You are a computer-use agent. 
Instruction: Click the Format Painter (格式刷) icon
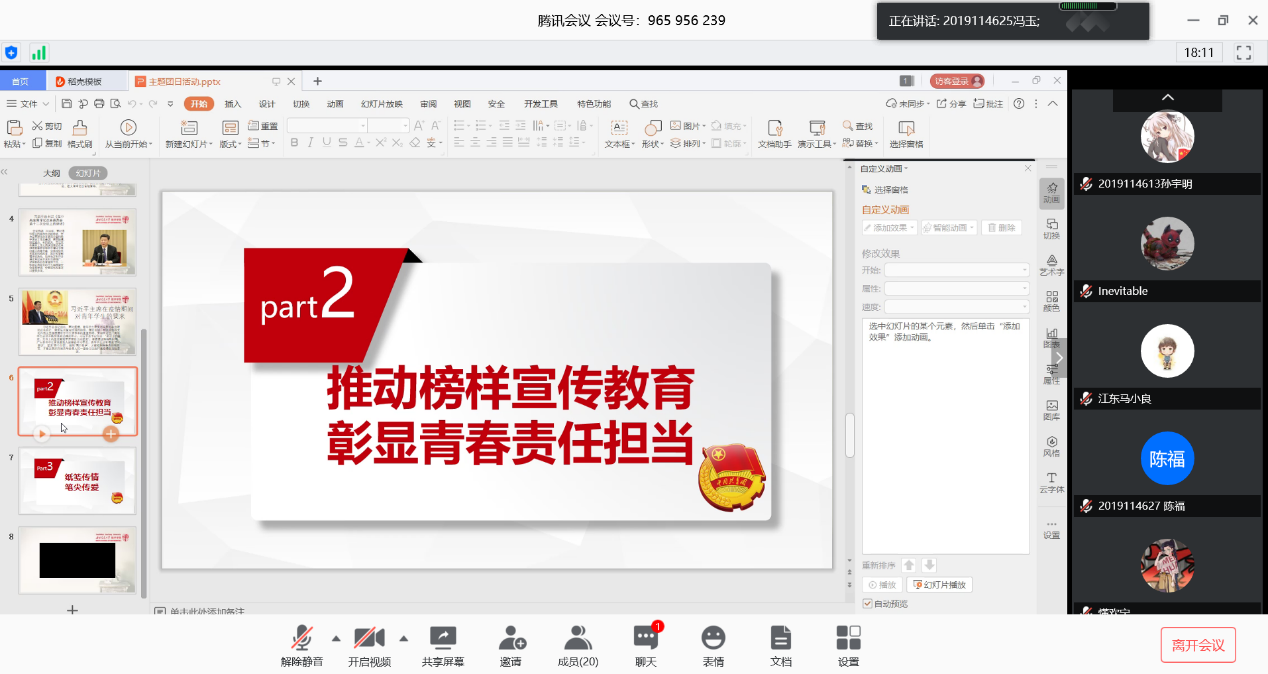[80, 128]
